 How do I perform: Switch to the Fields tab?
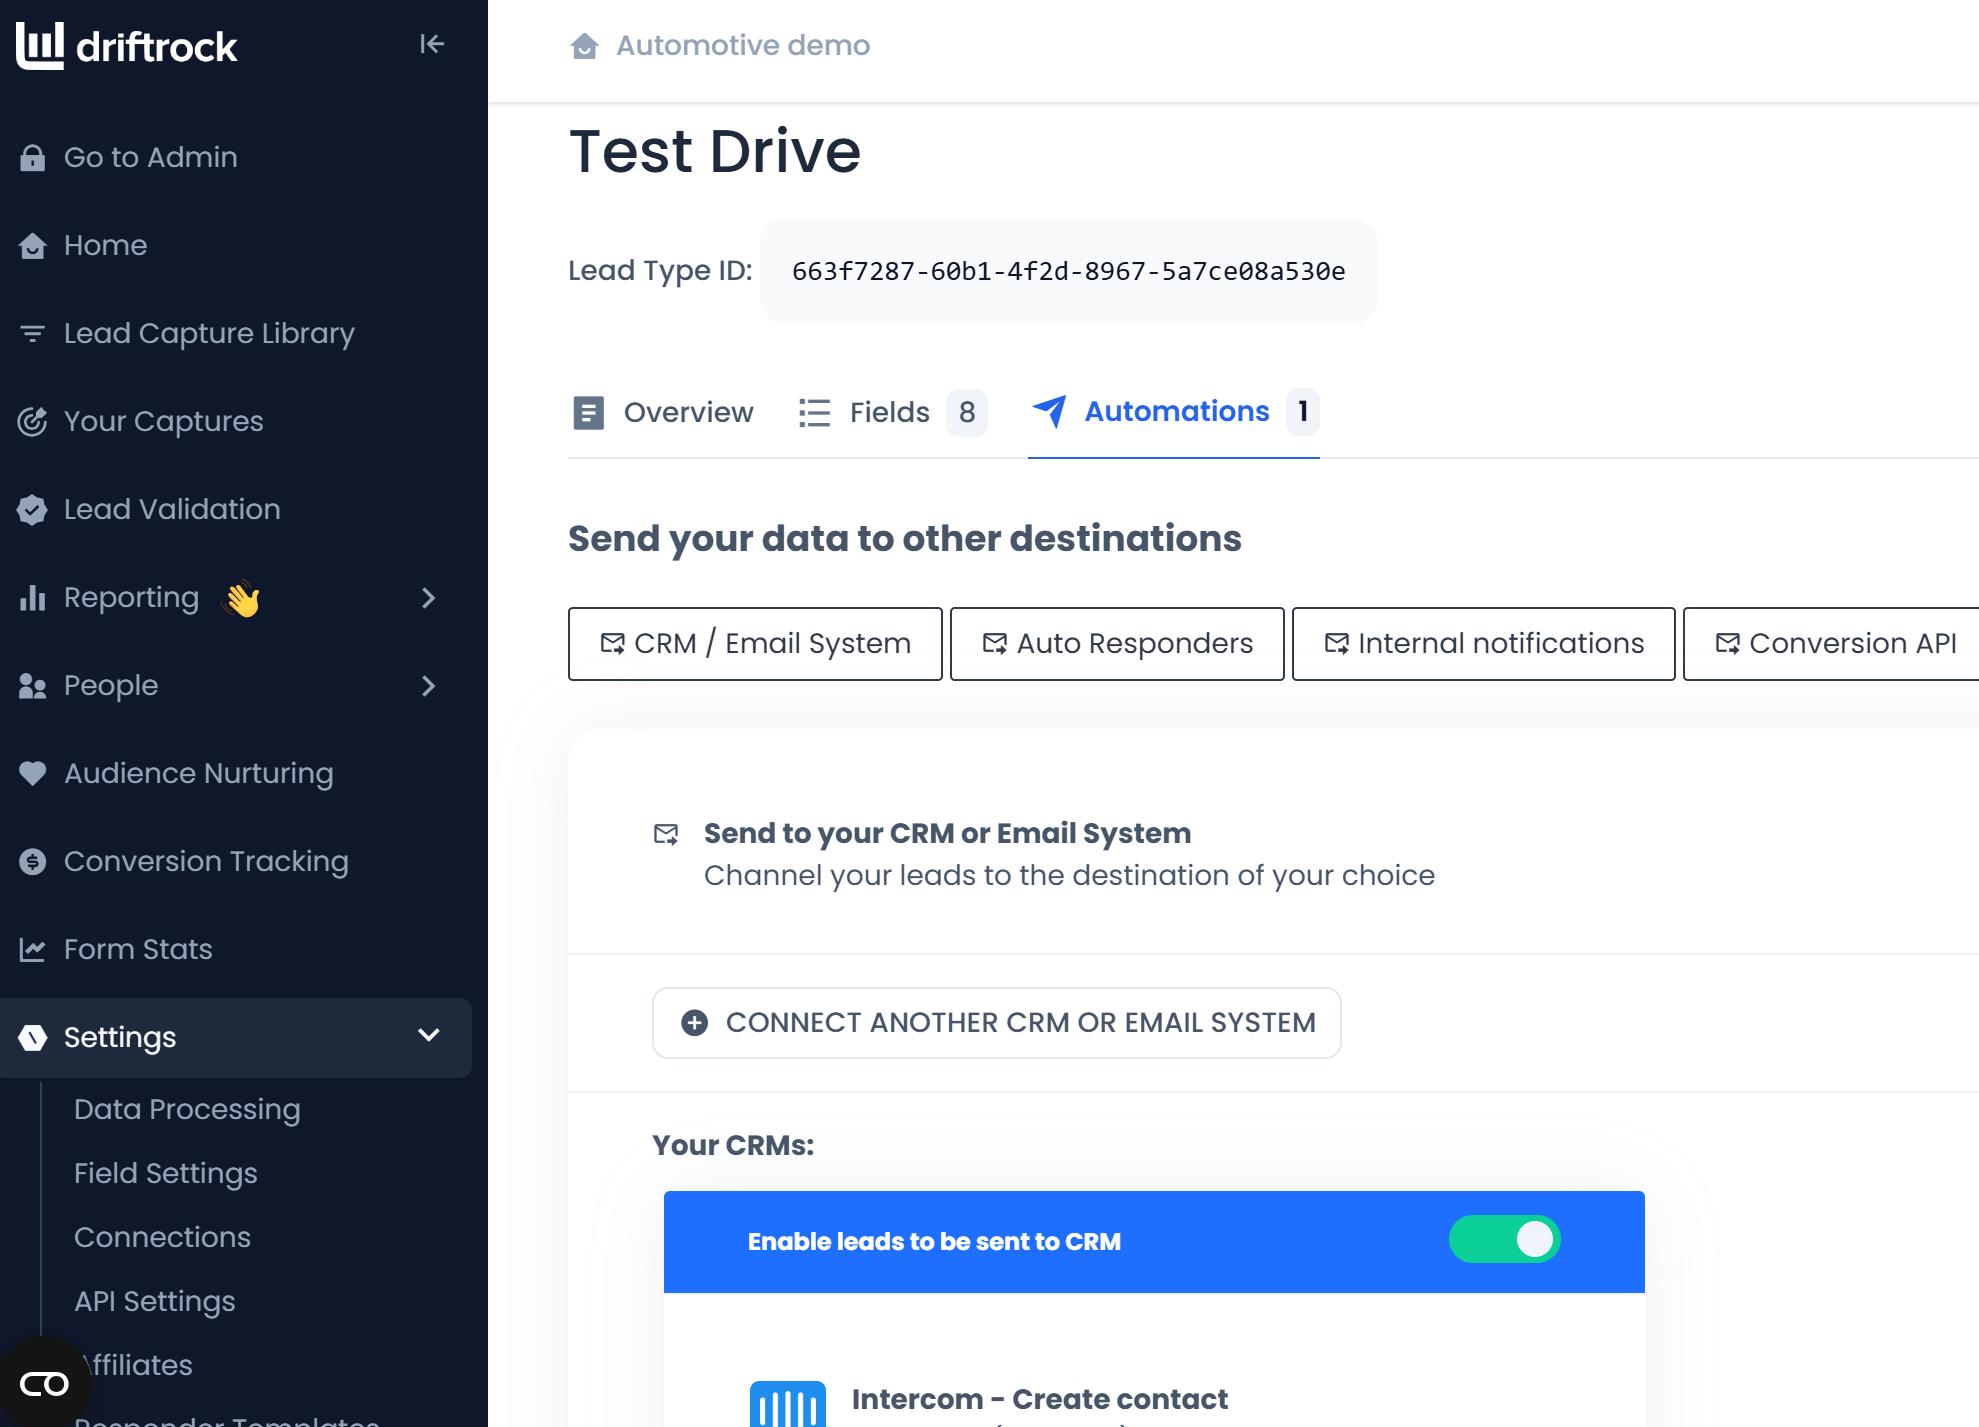(x=890, y=412)
